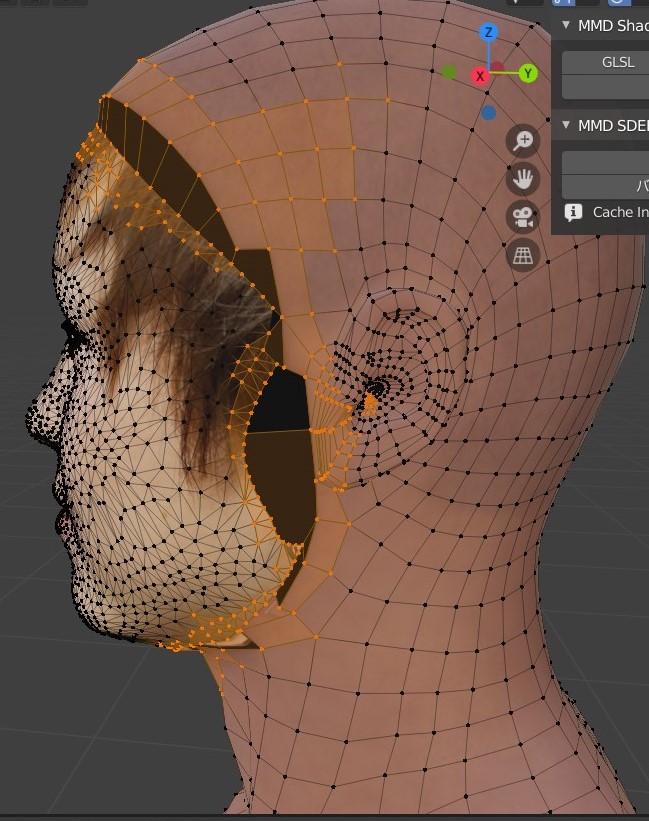
Task: Click the blue Z axis gizmo handle
Action: point(488,32)
